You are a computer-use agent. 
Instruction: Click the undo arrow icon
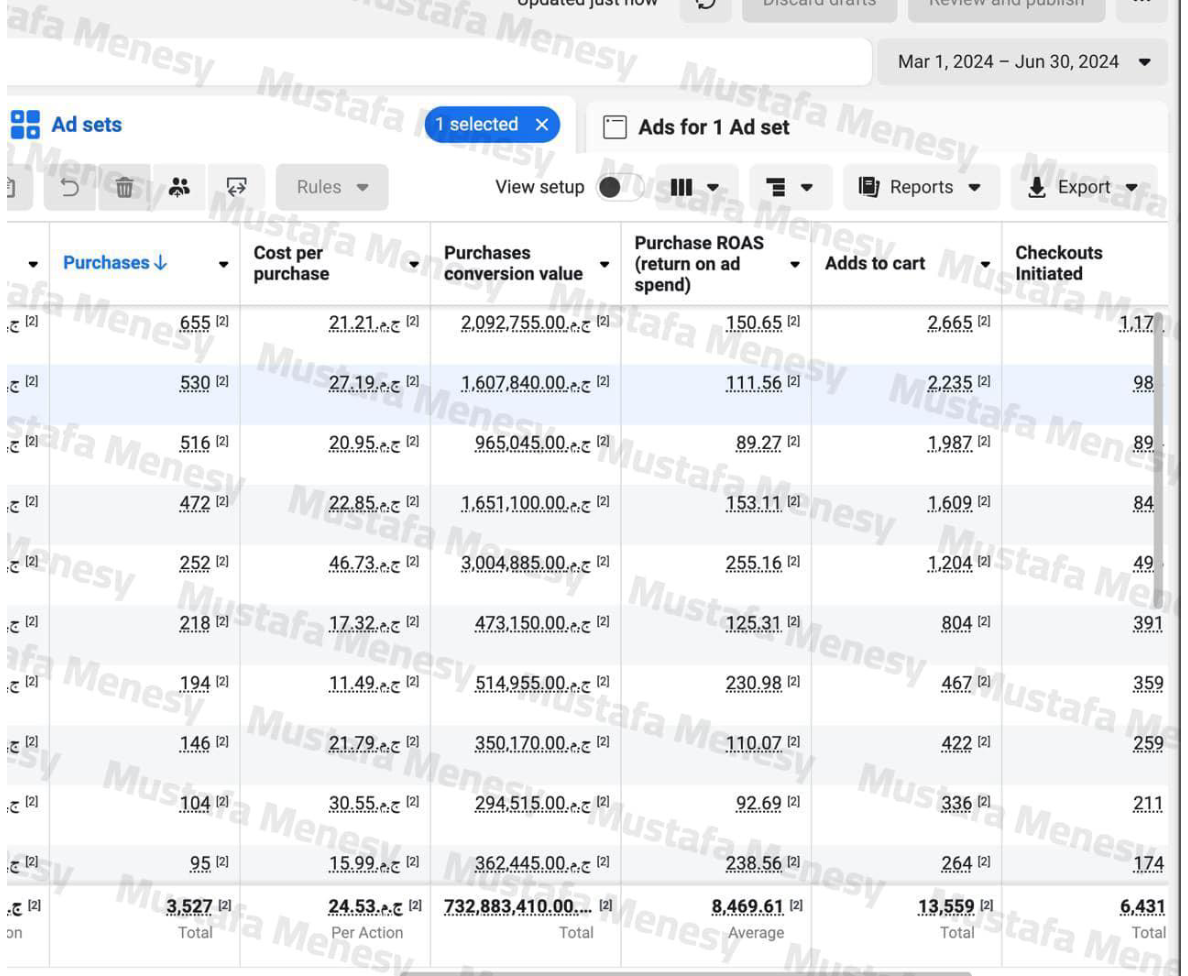click(71, 187)
